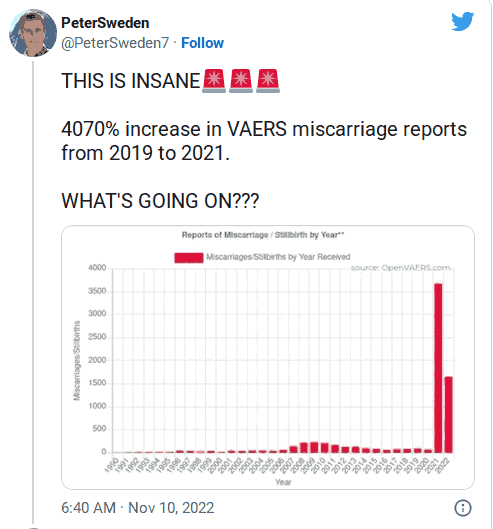493x529 pixels.
Task: Click the middle red siren emoji
Action: click(241, 81)
